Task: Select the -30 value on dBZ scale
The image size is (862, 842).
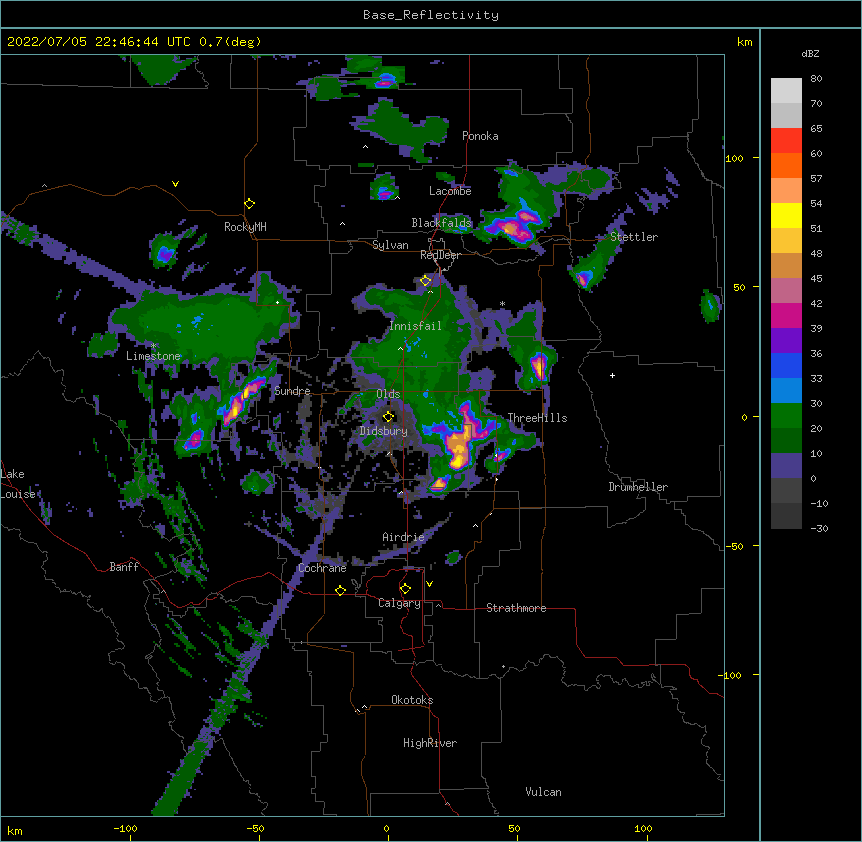Action: click(819, 528)
